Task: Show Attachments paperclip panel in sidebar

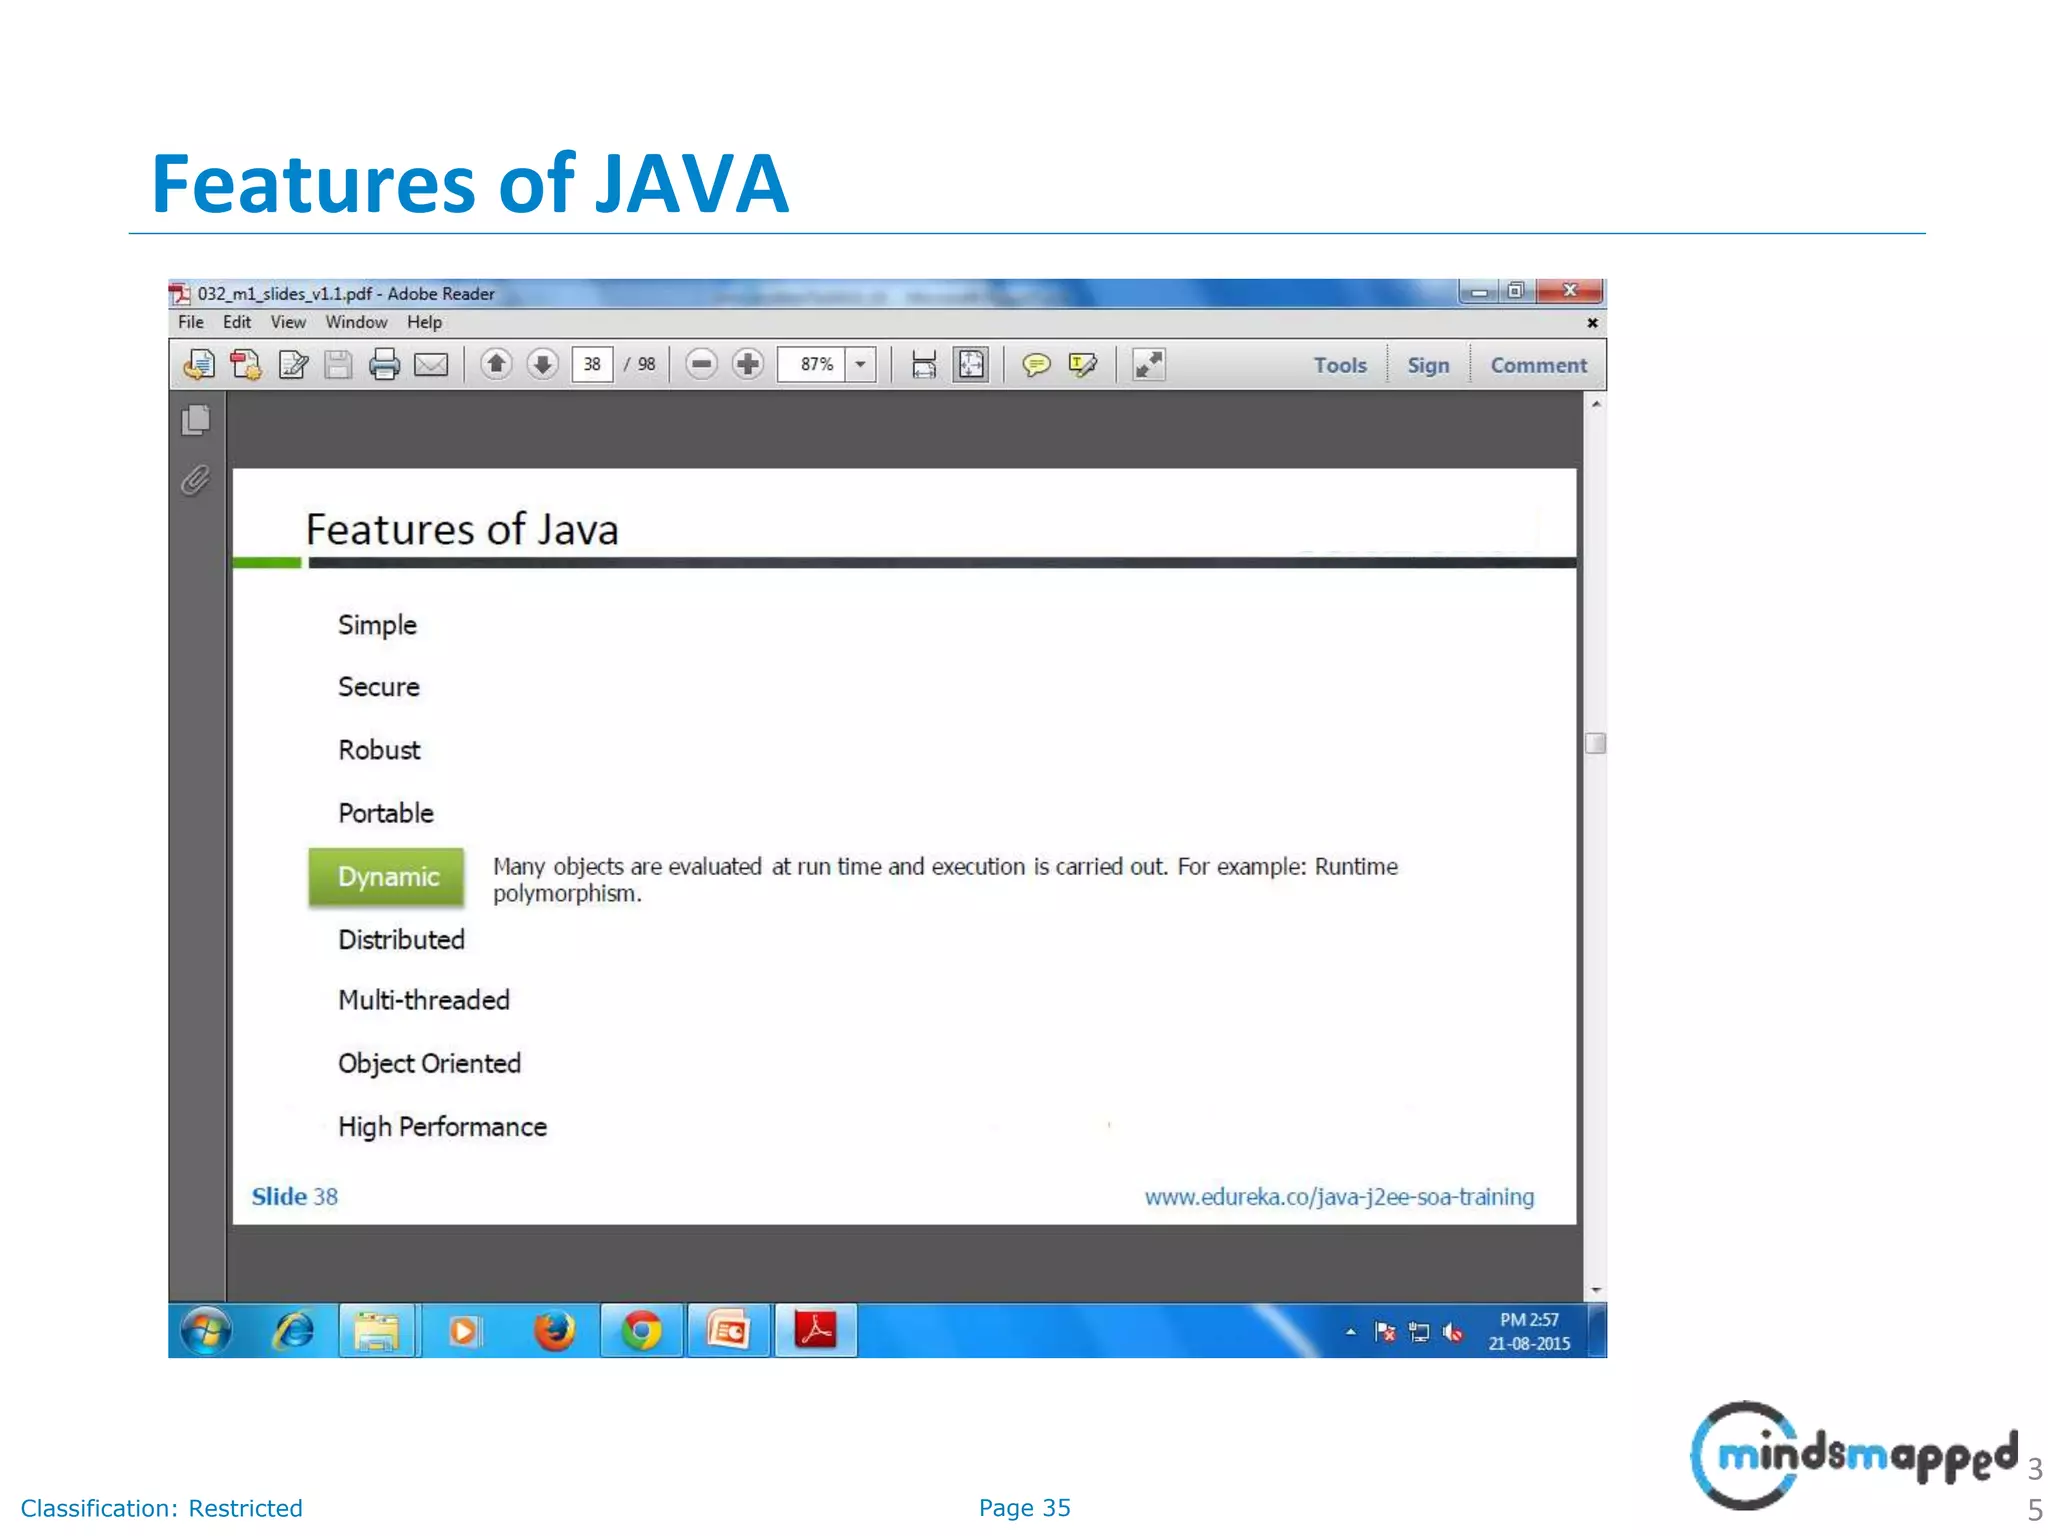Action: 196,481
